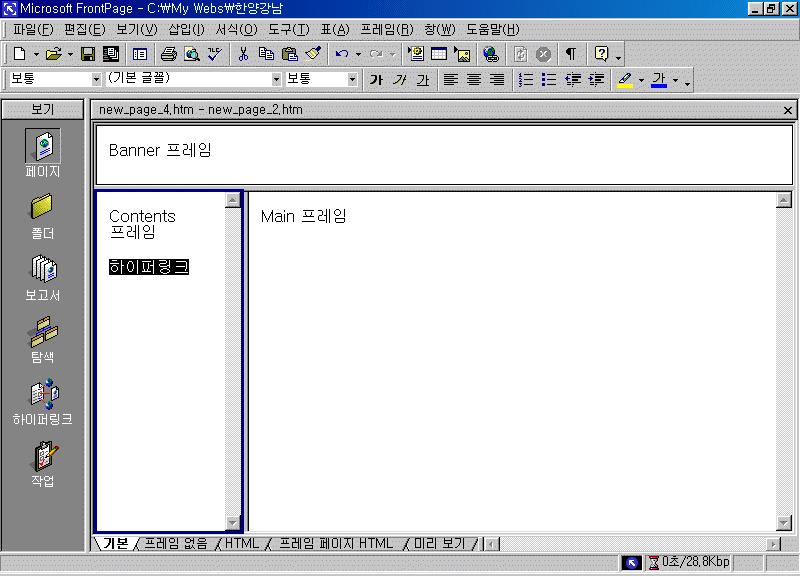Click the Insert Table icon
The image size is (800, 576).
[x=439, y=54]
